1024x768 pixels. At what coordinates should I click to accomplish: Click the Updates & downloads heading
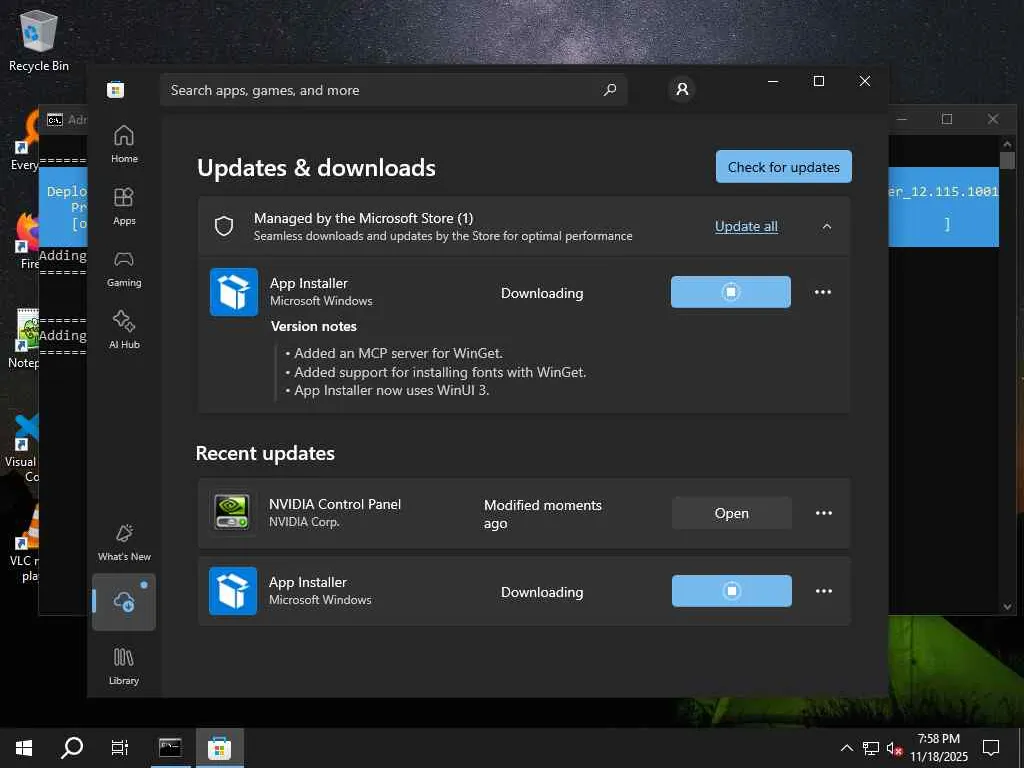click(316, 168)
